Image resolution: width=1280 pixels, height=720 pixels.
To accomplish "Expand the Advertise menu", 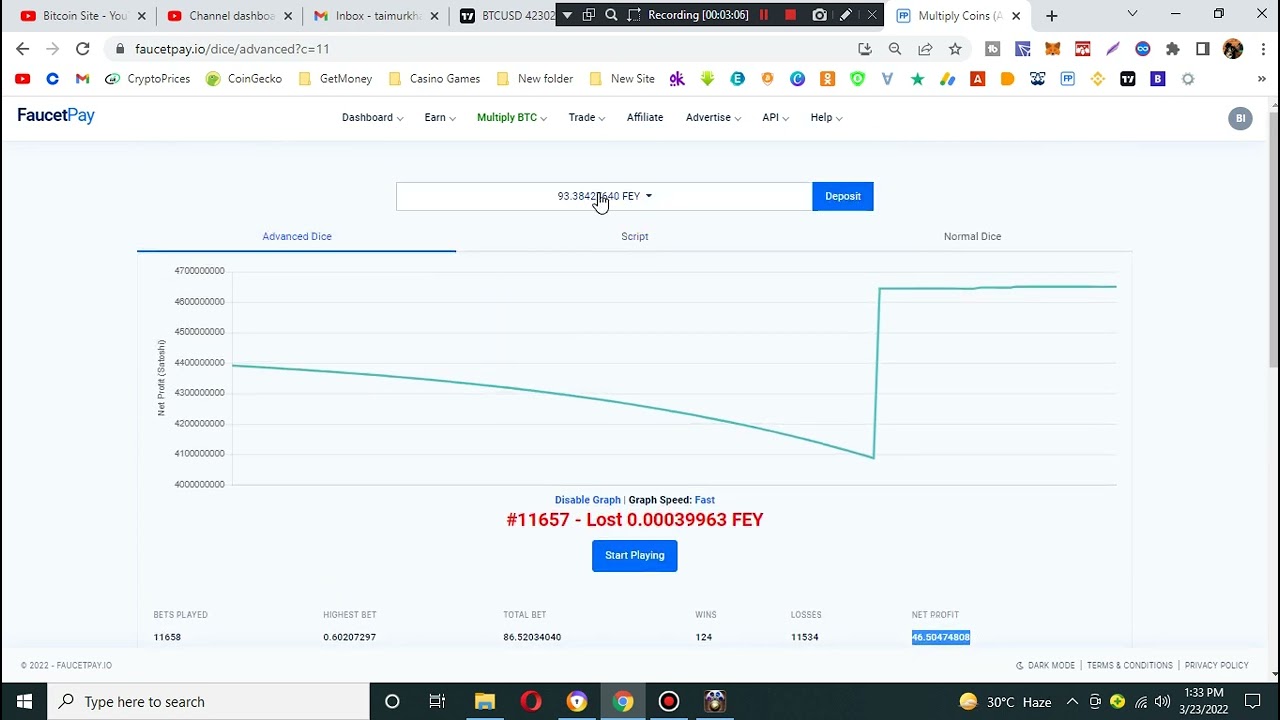I will 713,118.
